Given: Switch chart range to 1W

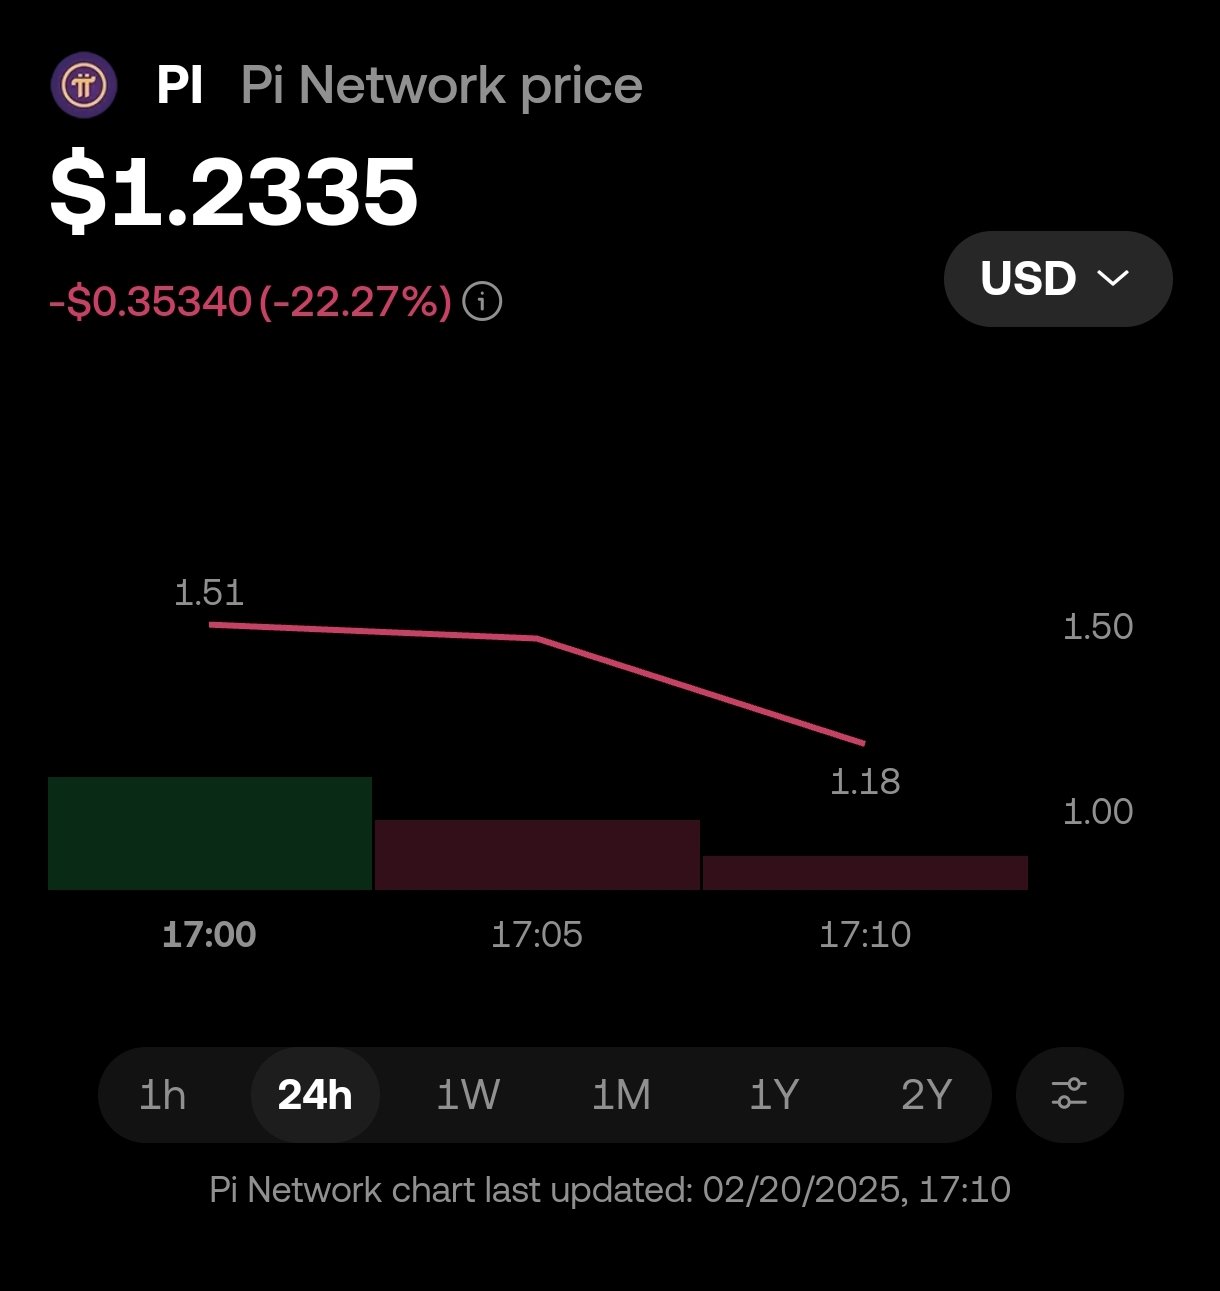Looking at the screenshot, I should coord(468,1095).
